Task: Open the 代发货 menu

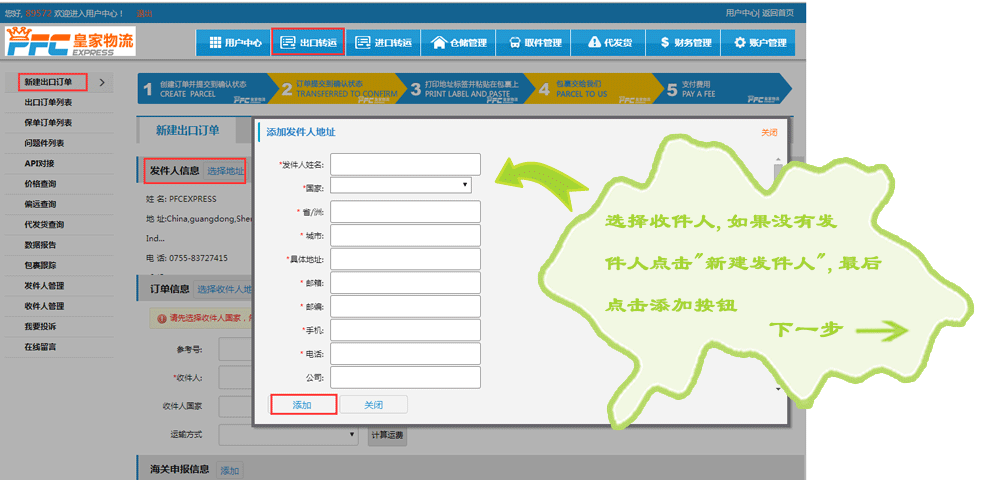Action: point(609,42)
